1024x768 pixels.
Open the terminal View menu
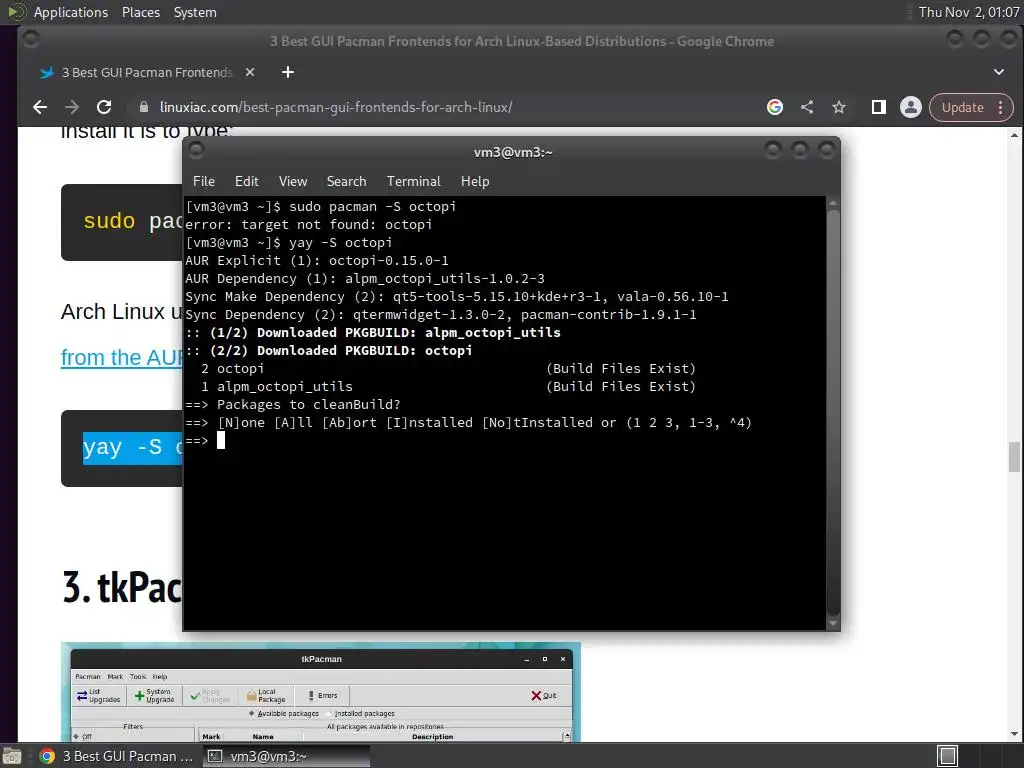(293, 182)
